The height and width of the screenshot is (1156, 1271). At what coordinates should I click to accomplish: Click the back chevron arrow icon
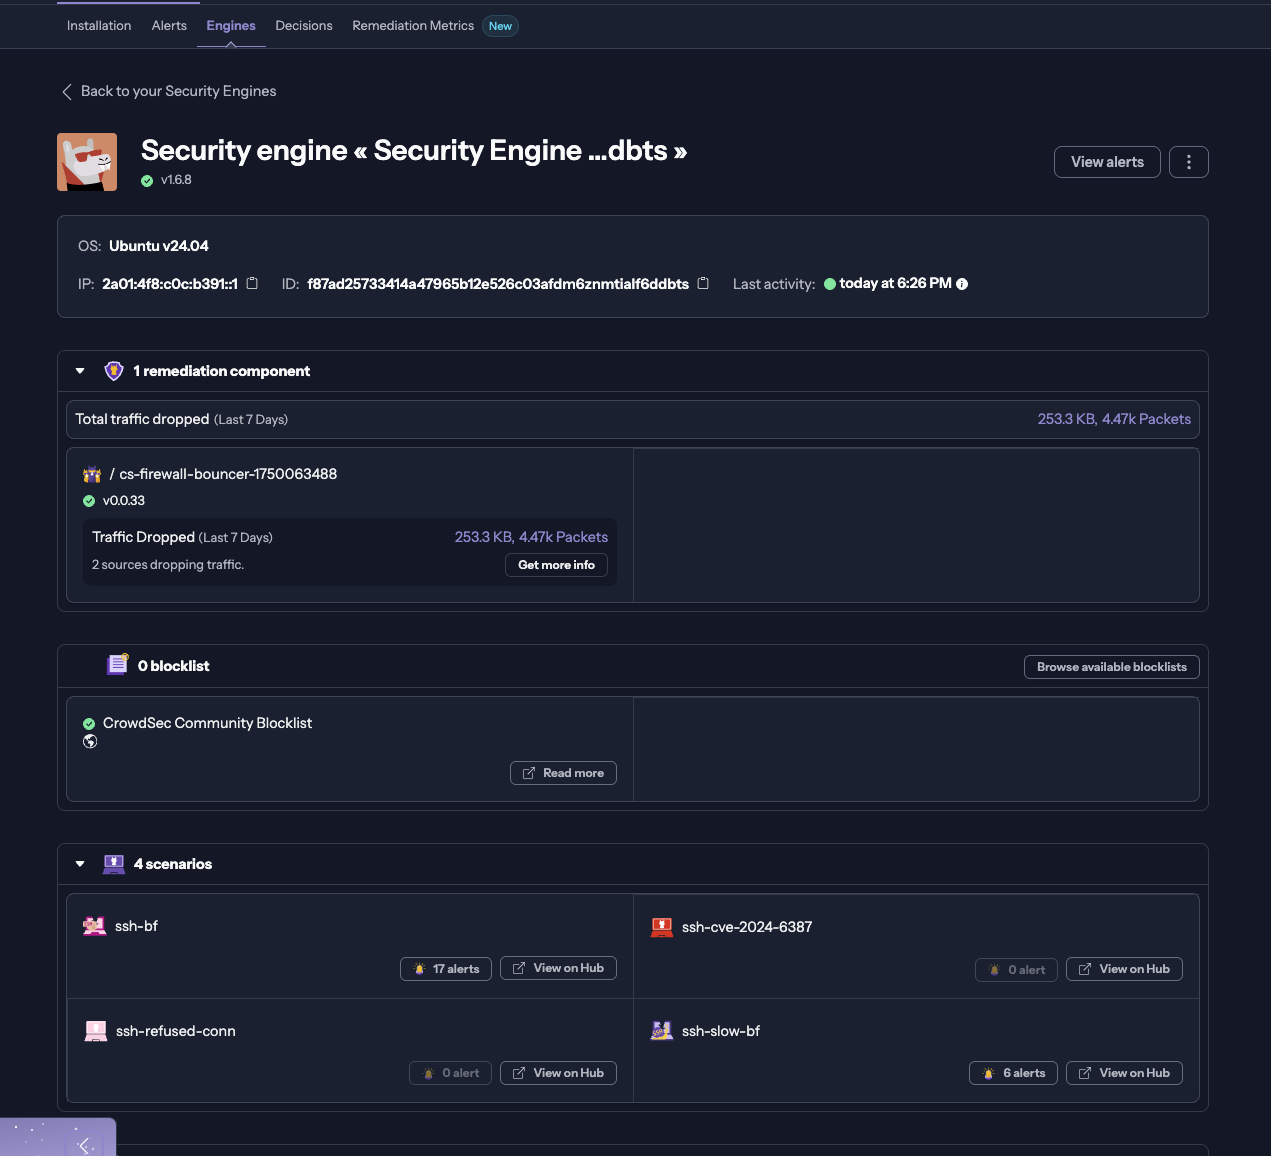tap(67, 92)
